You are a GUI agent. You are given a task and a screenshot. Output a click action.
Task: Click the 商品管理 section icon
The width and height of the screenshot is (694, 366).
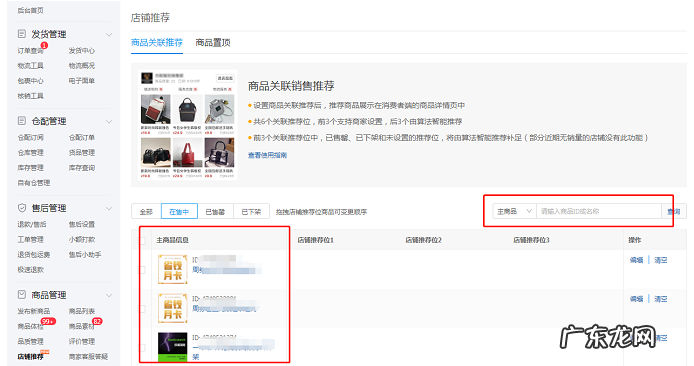22,294
